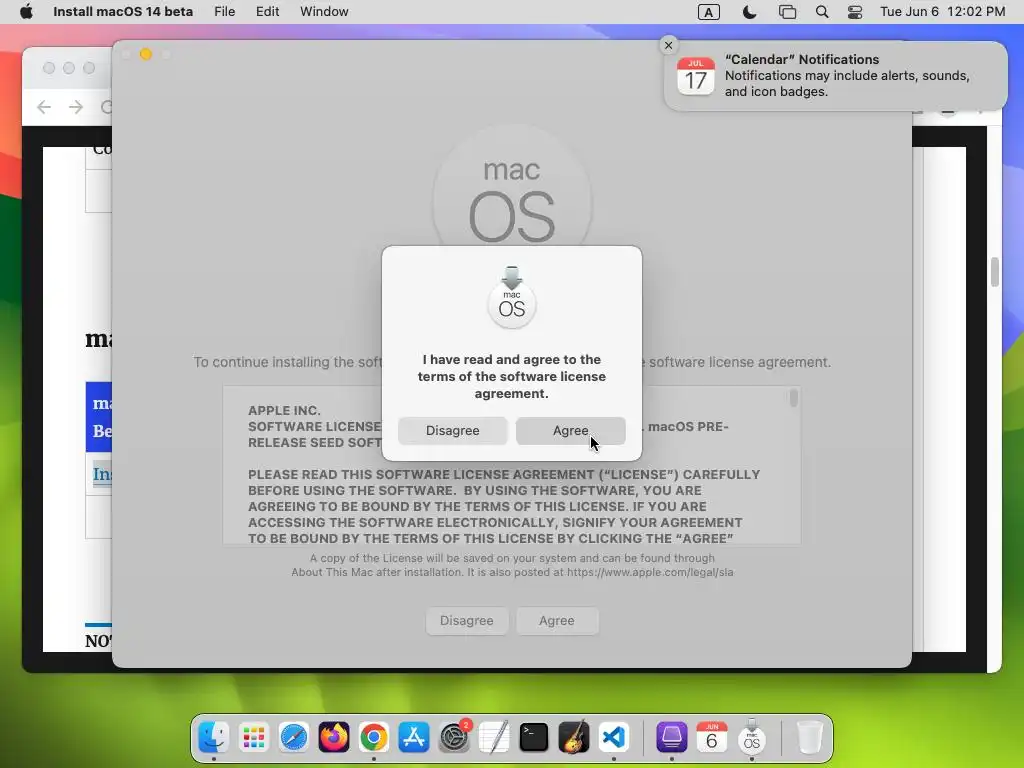
Task: Launch Firefox from the Dock
Action: click(x=334, y=737)
